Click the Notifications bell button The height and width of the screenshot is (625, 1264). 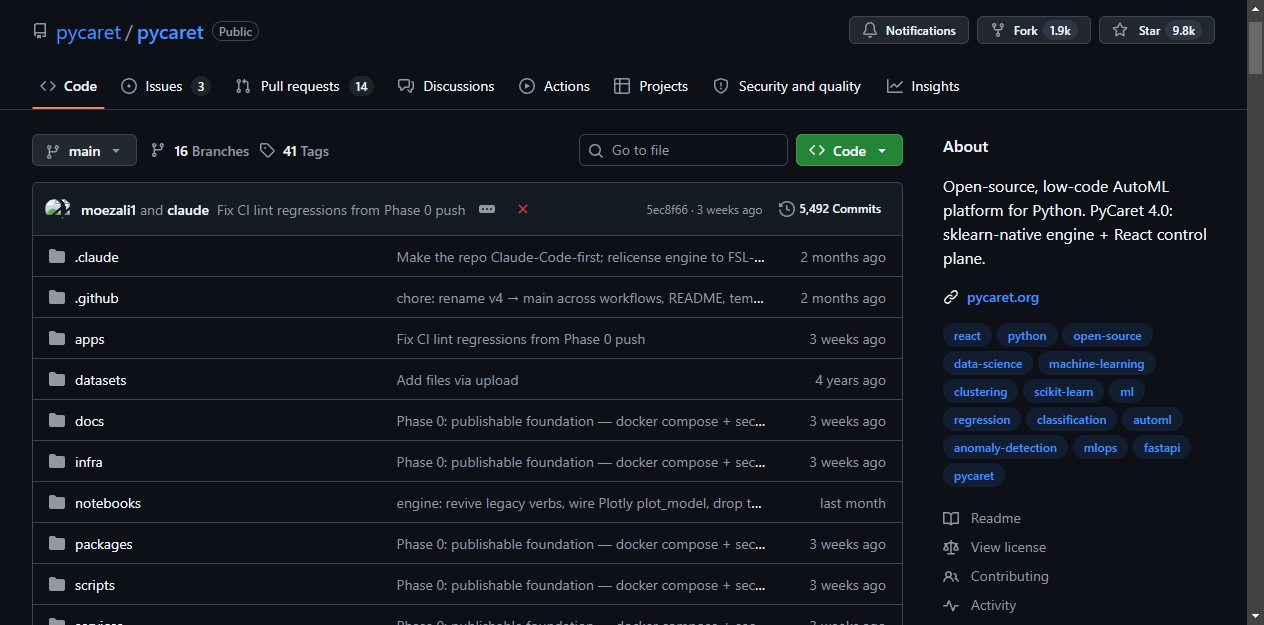point(909,31)
